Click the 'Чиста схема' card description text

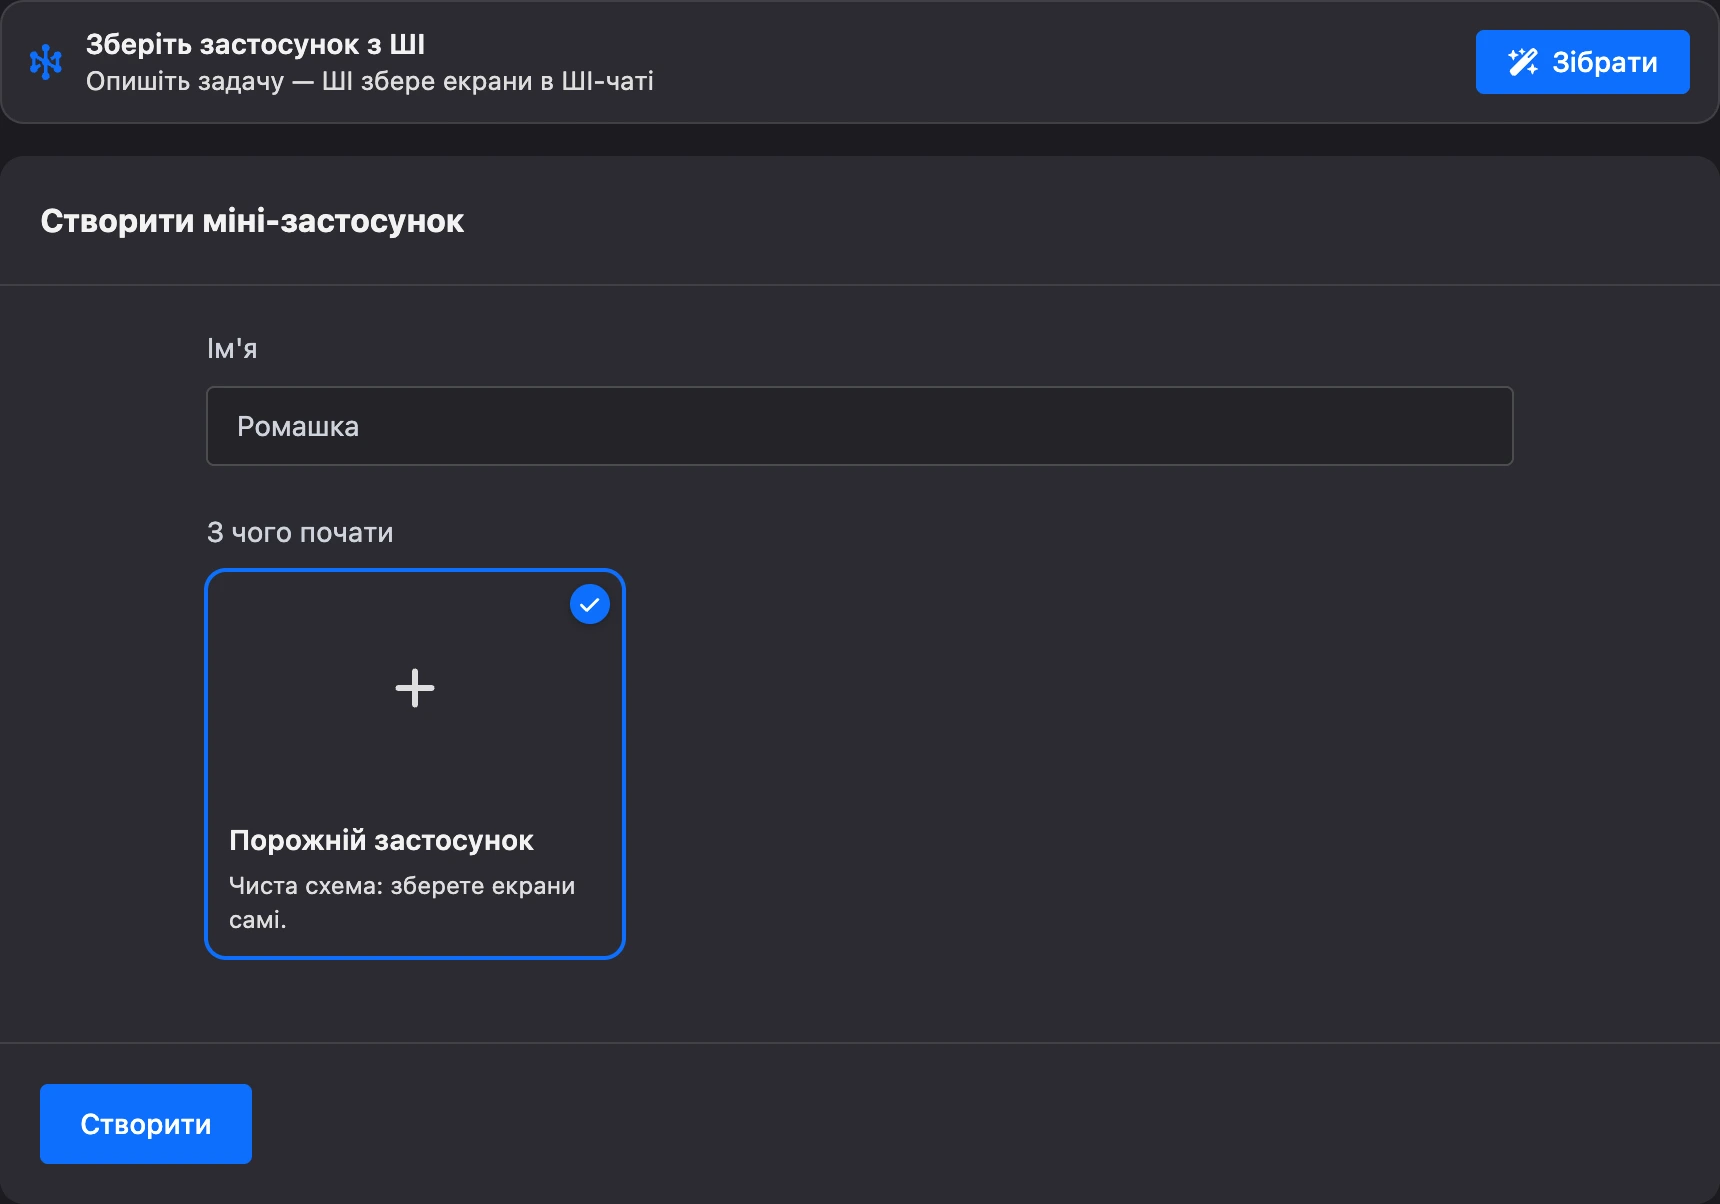[402, 902]
